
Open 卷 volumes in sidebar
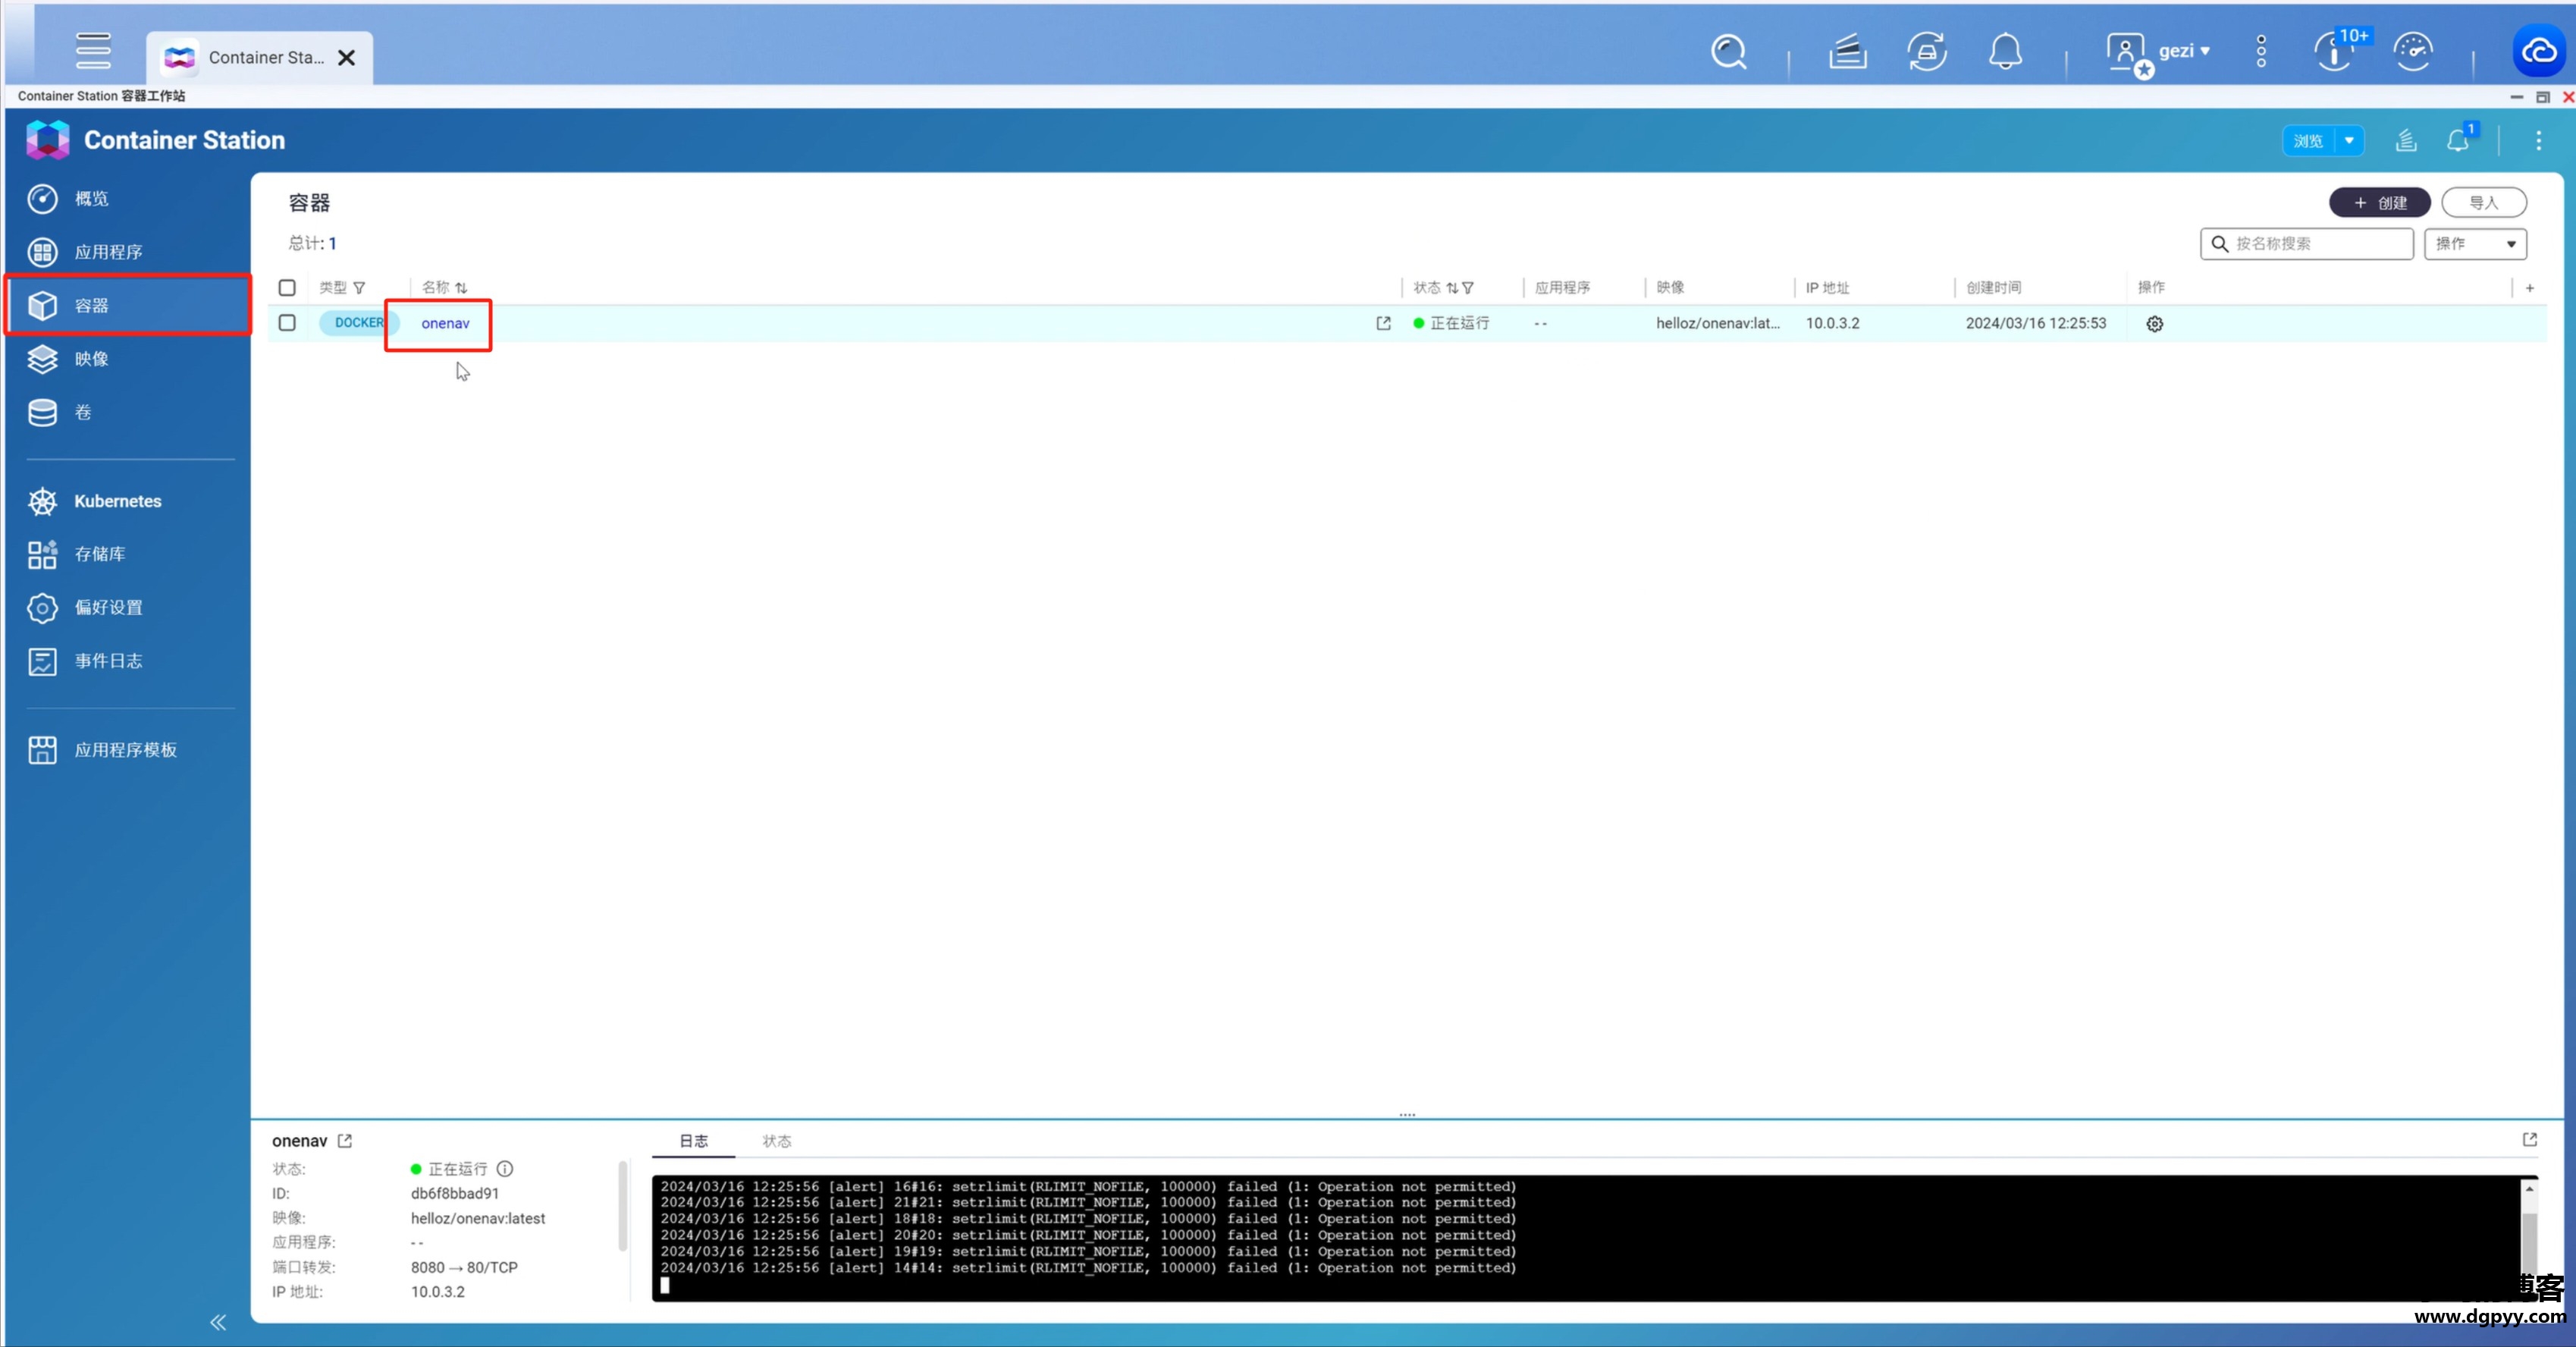click(128, 412)
